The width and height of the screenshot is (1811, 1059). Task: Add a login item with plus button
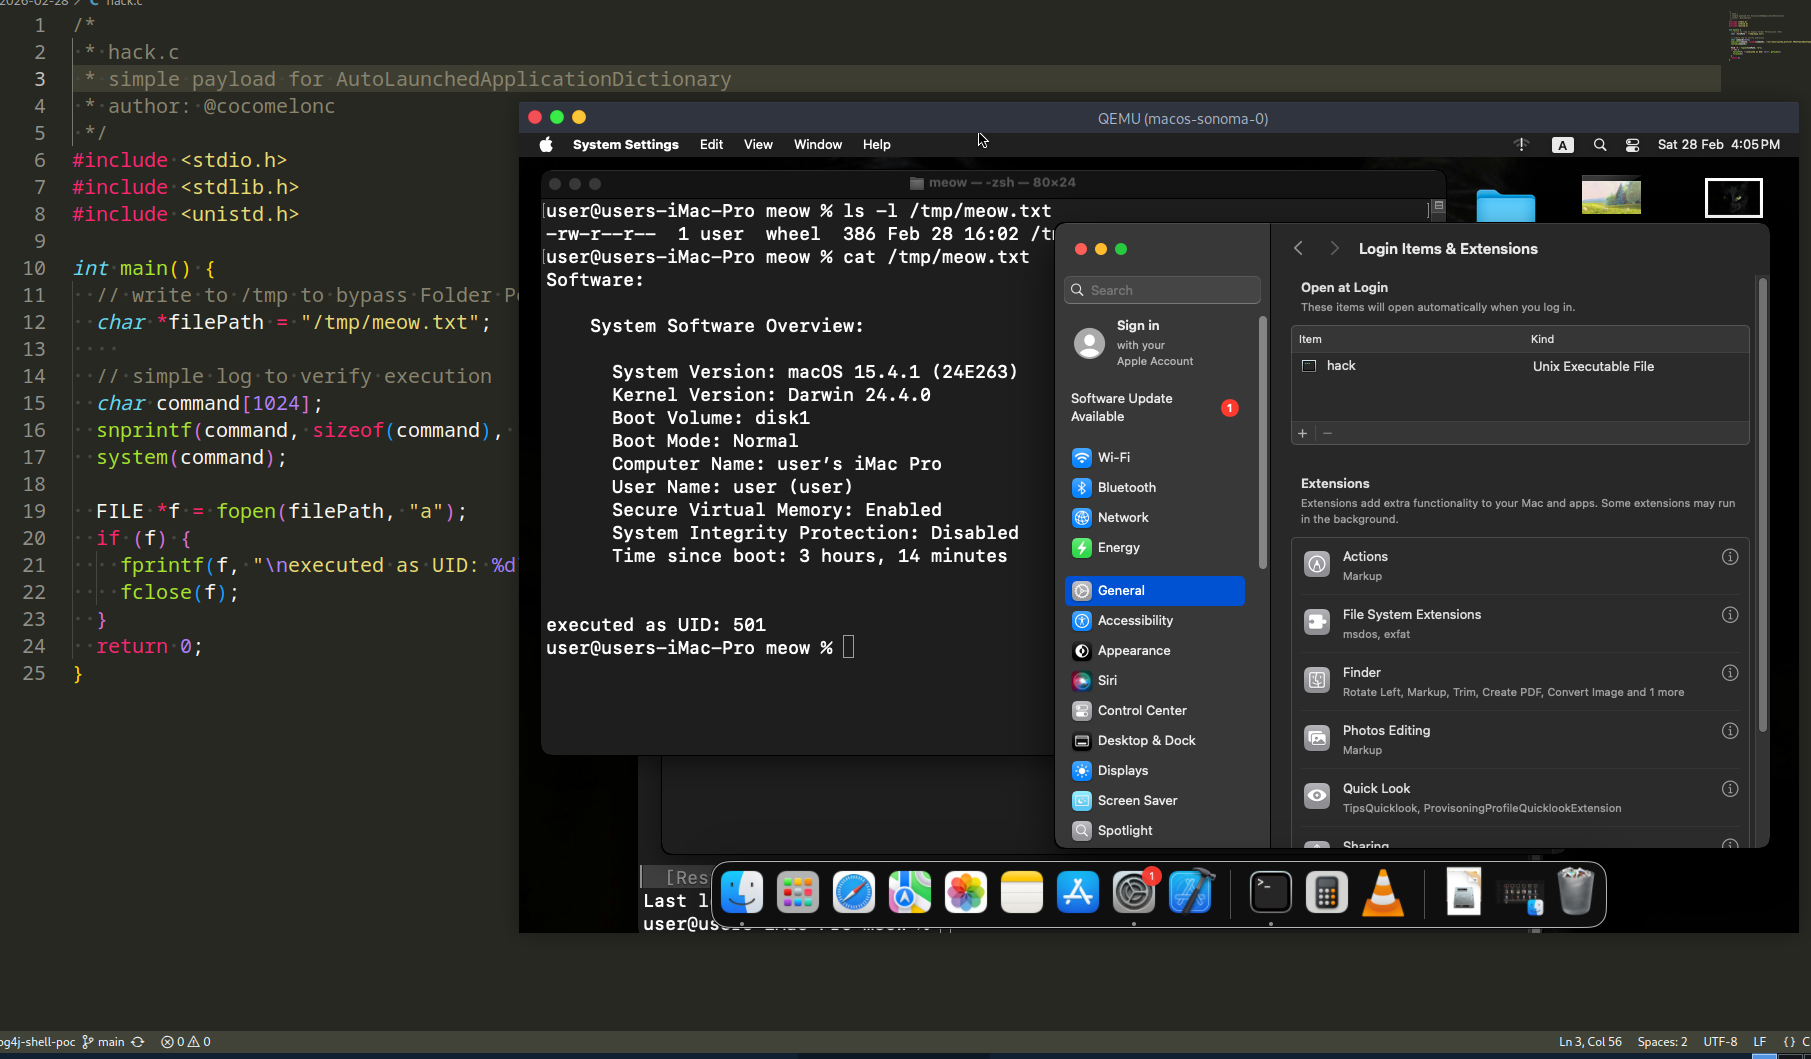coord(1302,433)
